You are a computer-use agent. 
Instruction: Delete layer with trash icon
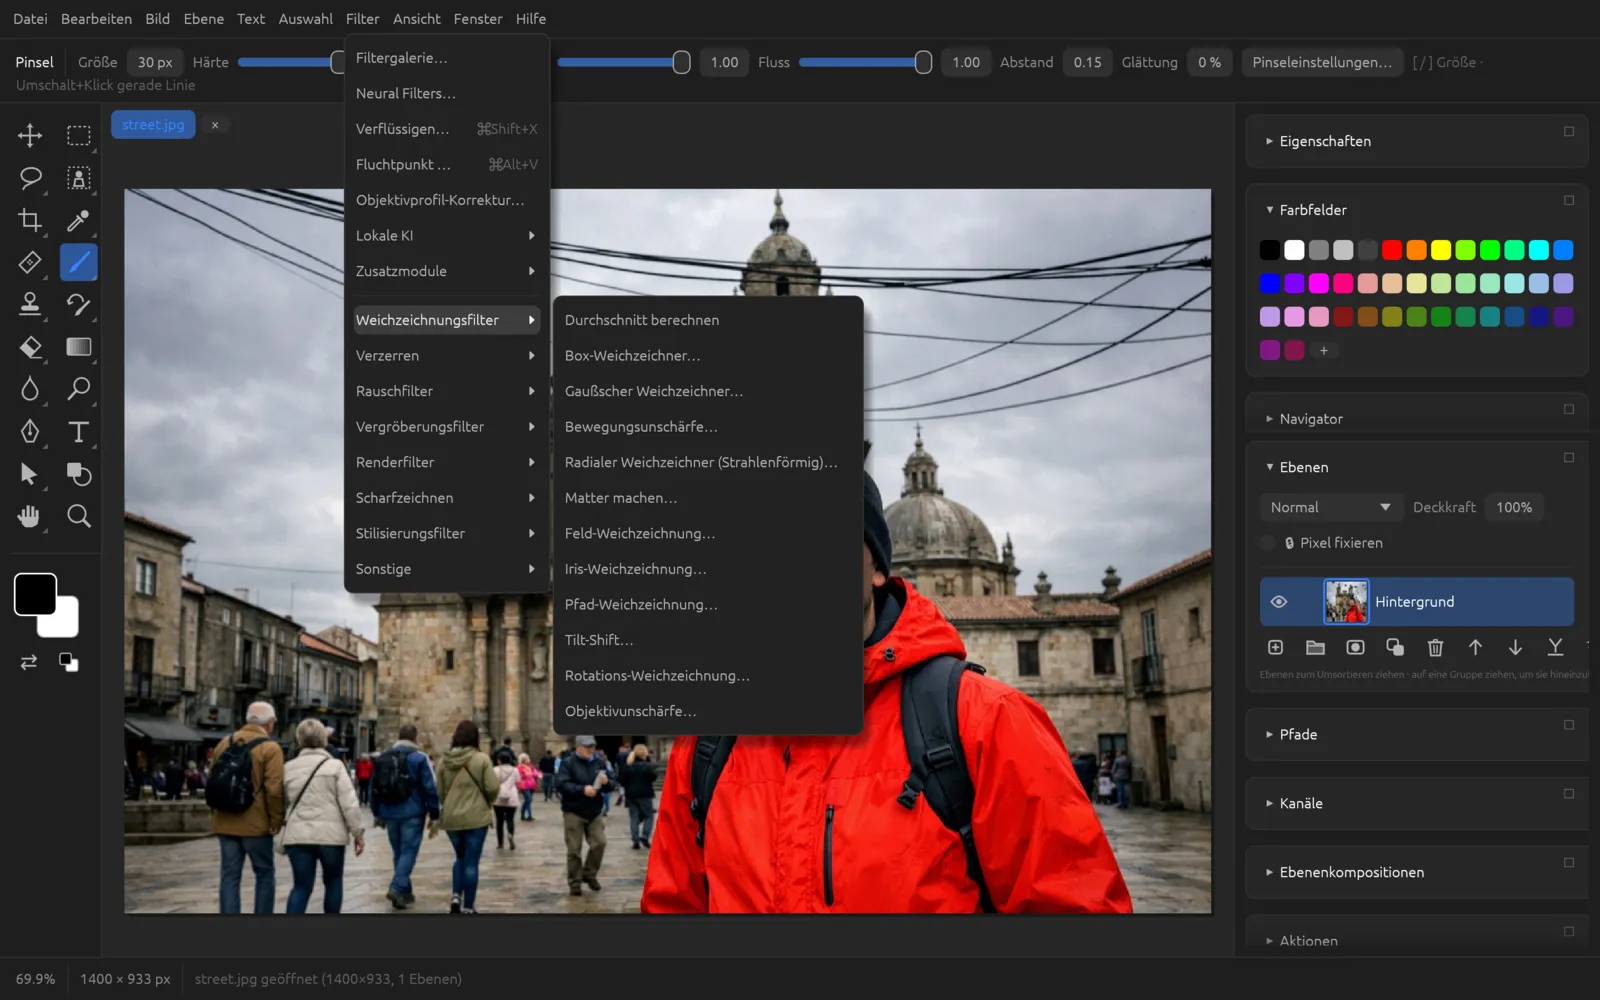1435,648
